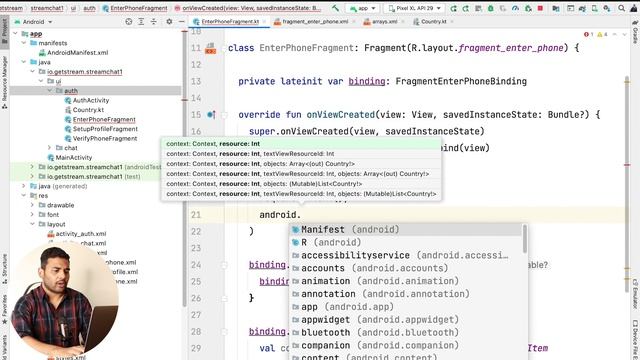Open MainActivity in project tree
This screenshot has width=640, height=360.
click(70, 158)
